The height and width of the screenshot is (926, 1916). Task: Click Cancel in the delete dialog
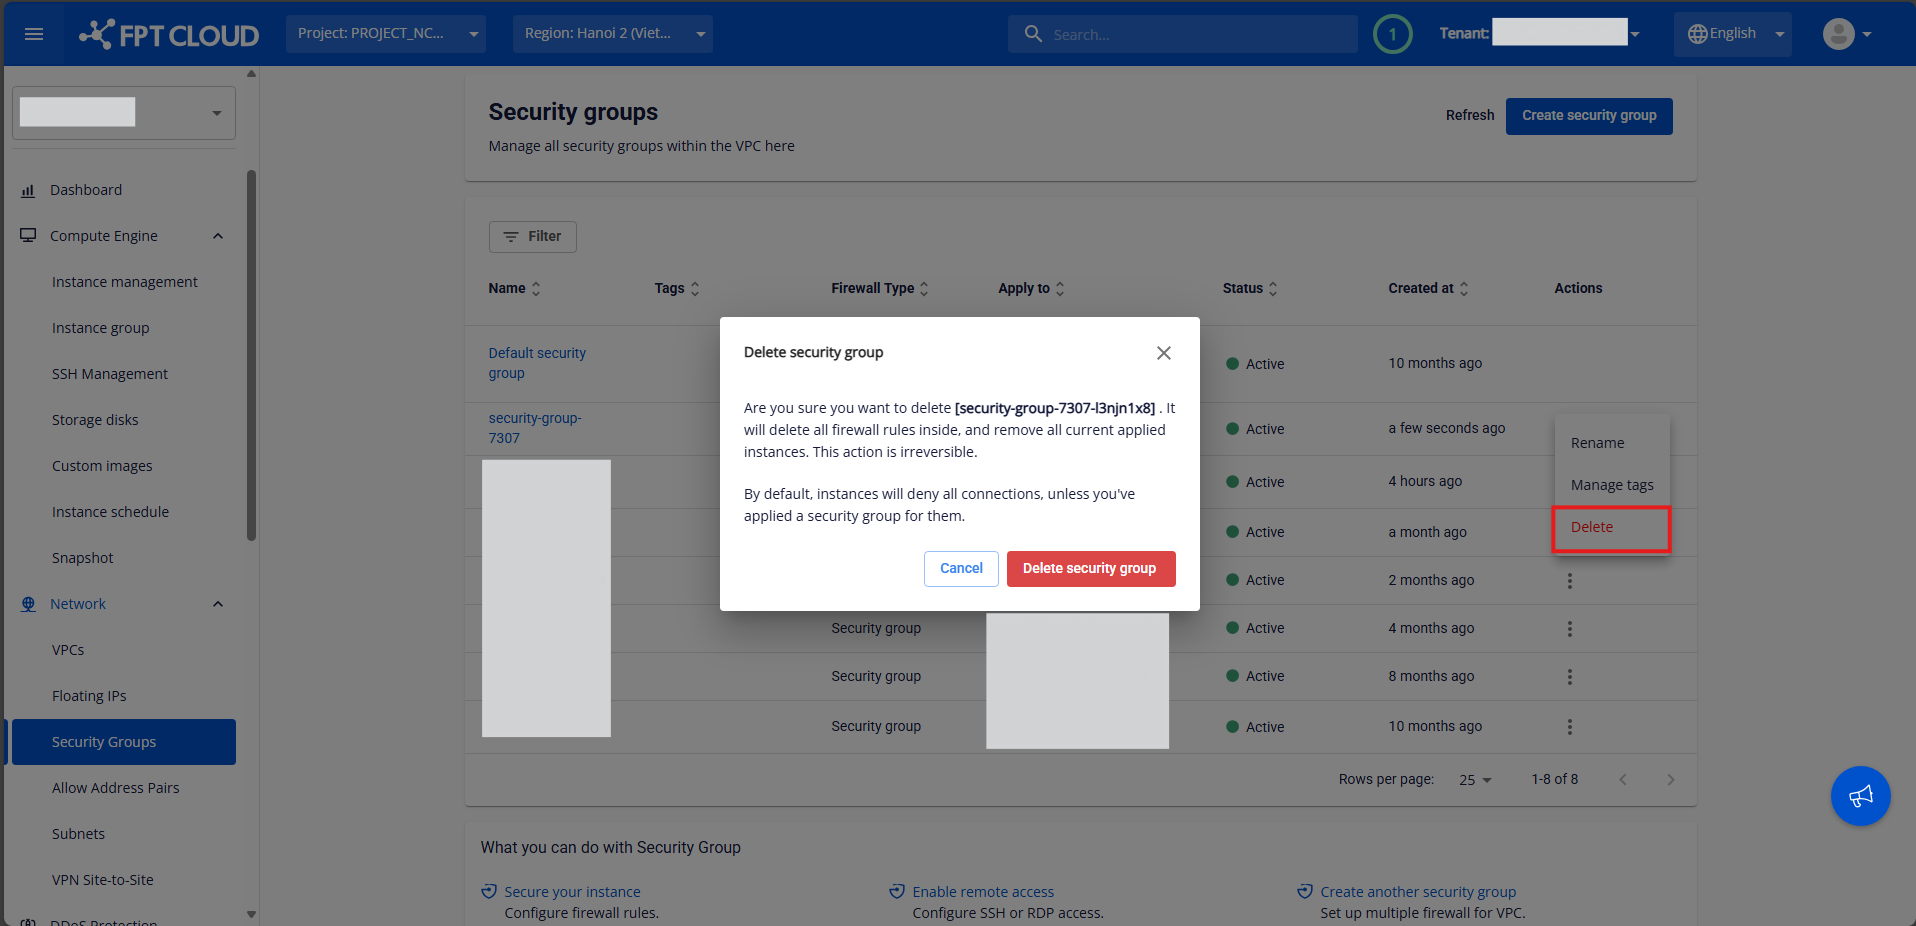(x=961, y=568)
